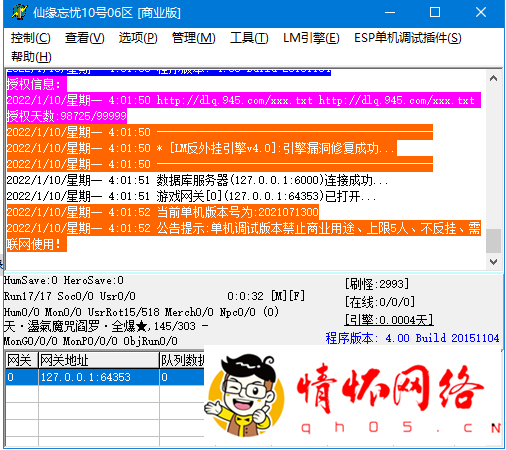Open the 查看(V) menu
Viewport: 506px width, 450px height.
[85, 38]
